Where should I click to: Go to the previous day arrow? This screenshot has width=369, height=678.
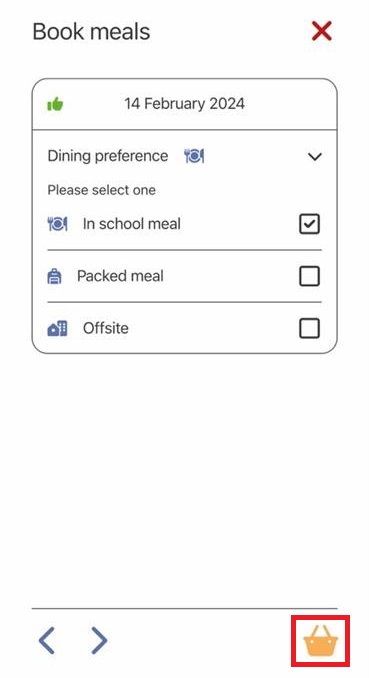[x=47, y=640]
